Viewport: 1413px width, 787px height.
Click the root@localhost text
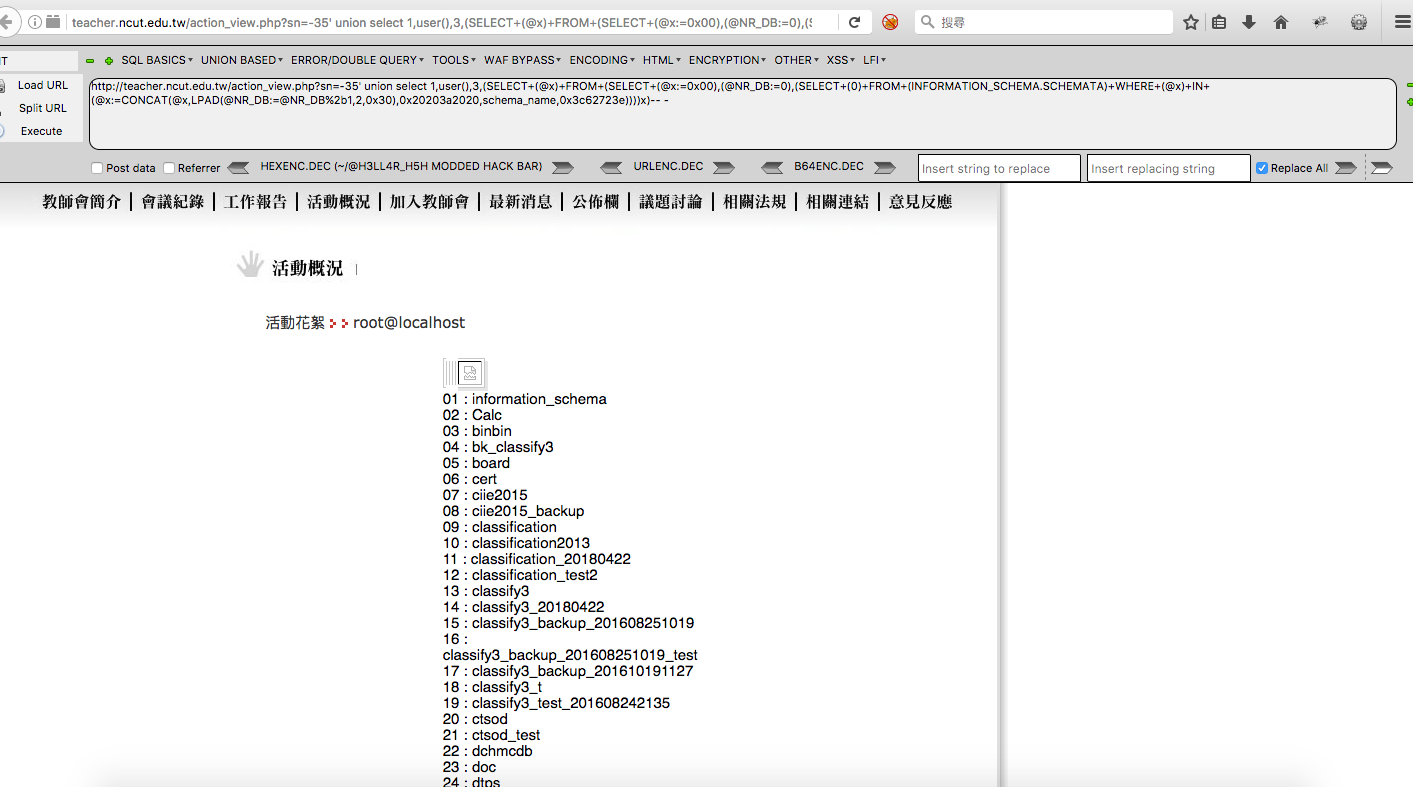(409, 322)
